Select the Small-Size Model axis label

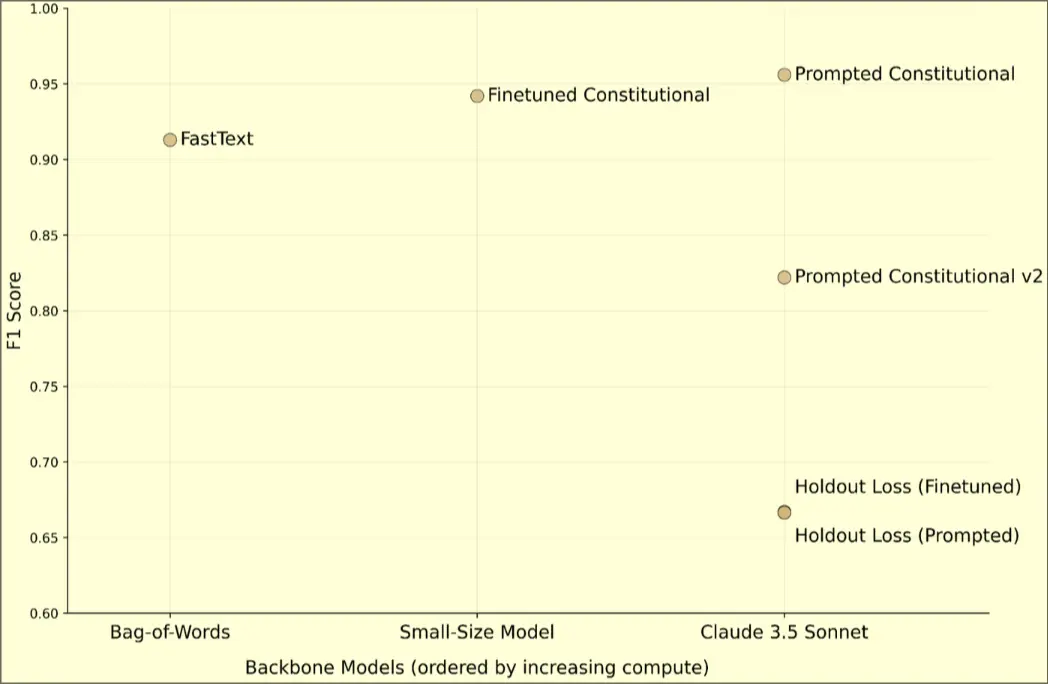(477, 632)
